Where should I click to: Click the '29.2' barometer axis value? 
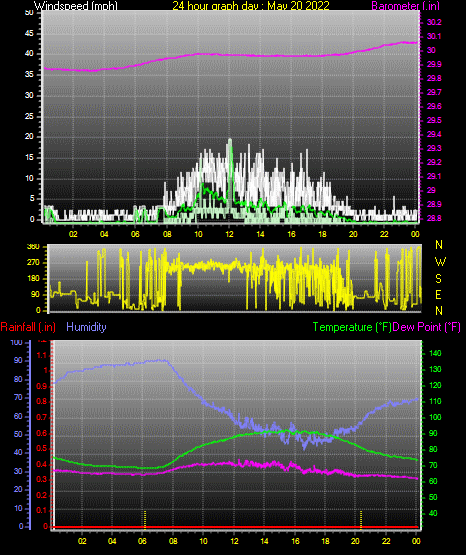[434, 162]
